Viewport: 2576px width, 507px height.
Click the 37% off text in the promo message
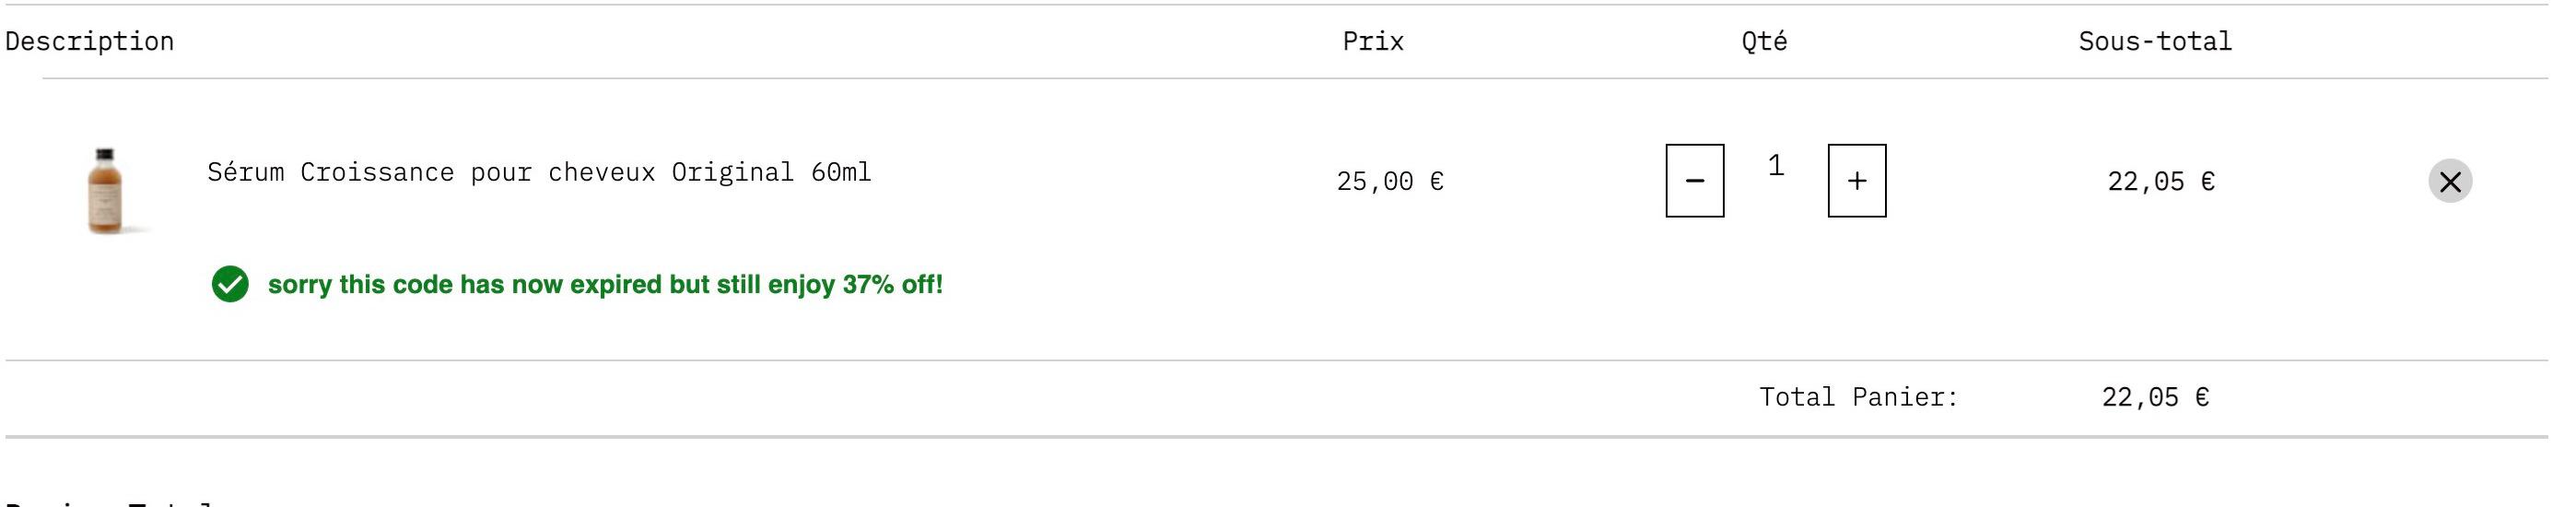[x=892, y=285]
